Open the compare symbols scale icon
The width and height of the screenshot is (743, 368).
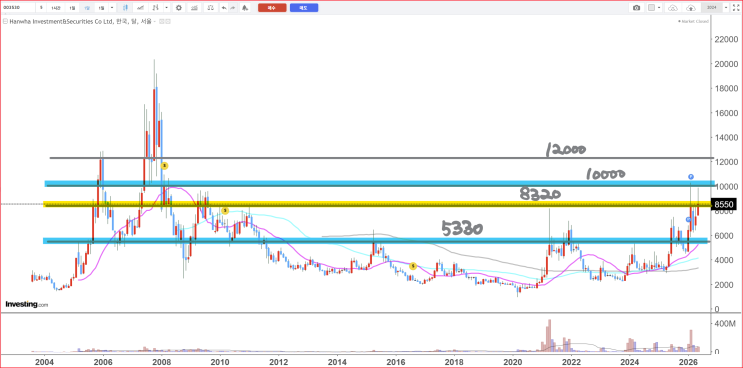[210, 8]
